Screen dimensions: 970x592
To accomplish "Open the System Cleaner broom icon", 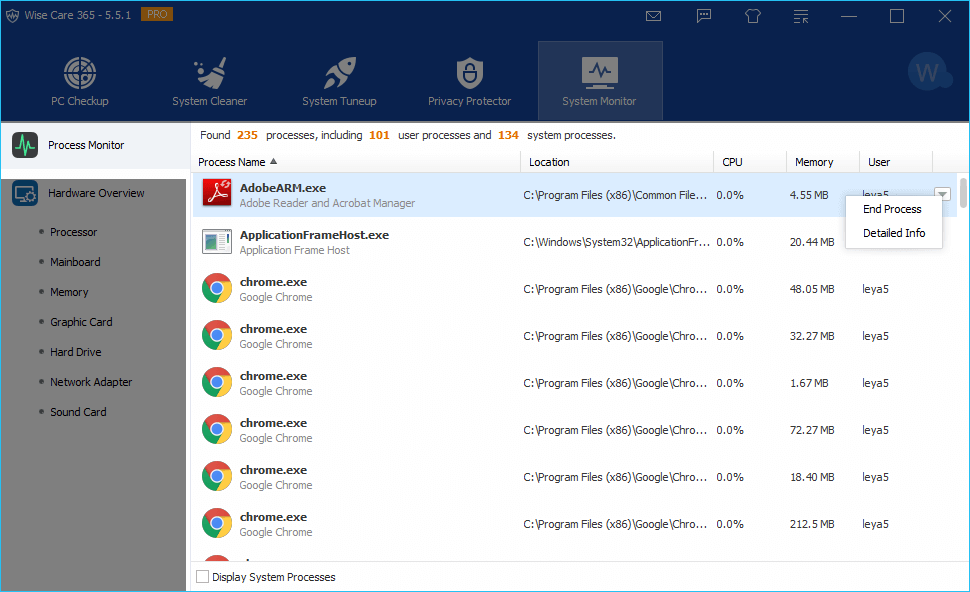I will [x=210, y=73].
